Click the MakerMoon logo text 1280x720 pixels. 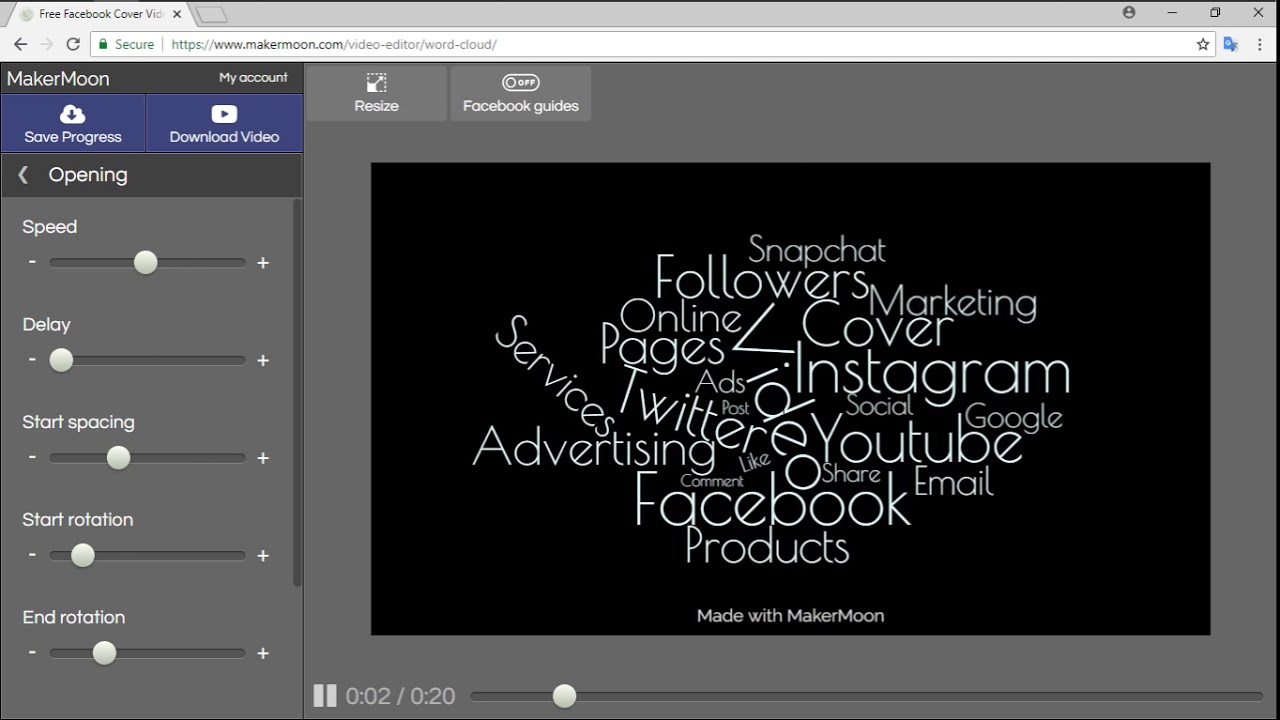[58, 78]
